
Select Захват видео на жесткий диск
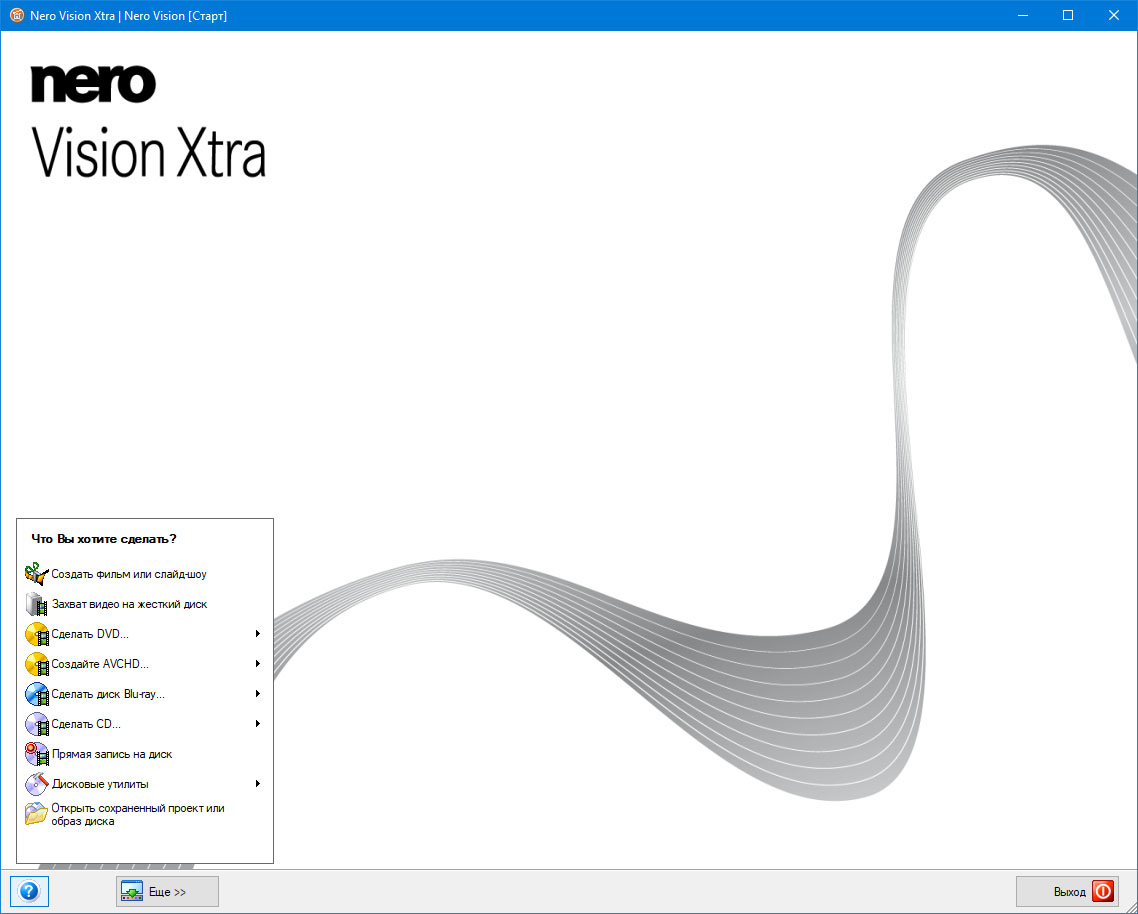click(x=130, y=604)
